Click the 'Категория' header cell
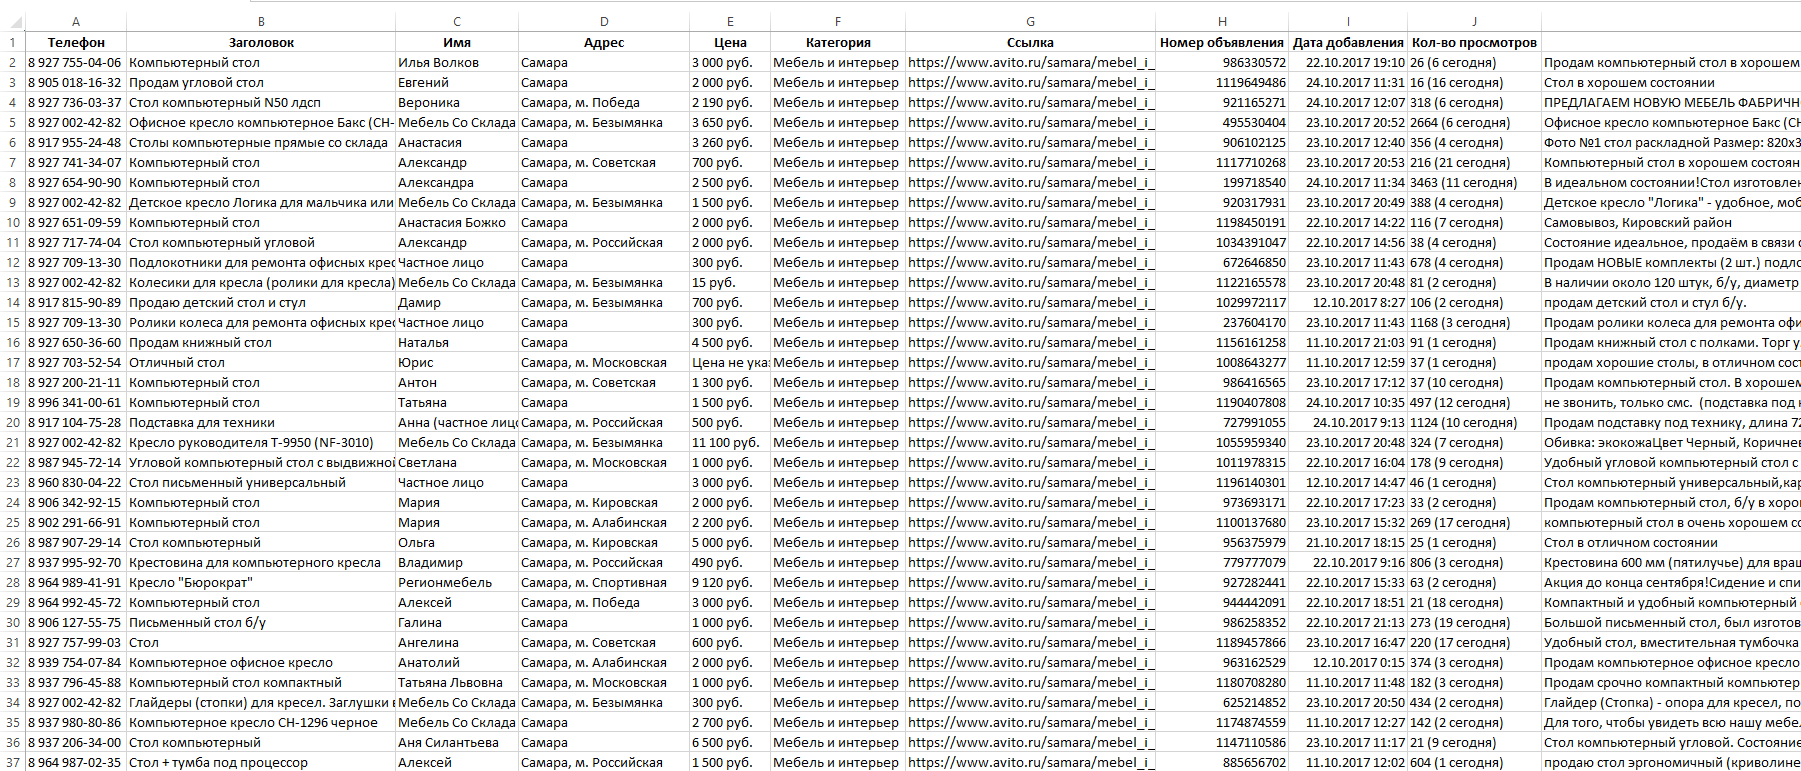 [x=838, y=42]
